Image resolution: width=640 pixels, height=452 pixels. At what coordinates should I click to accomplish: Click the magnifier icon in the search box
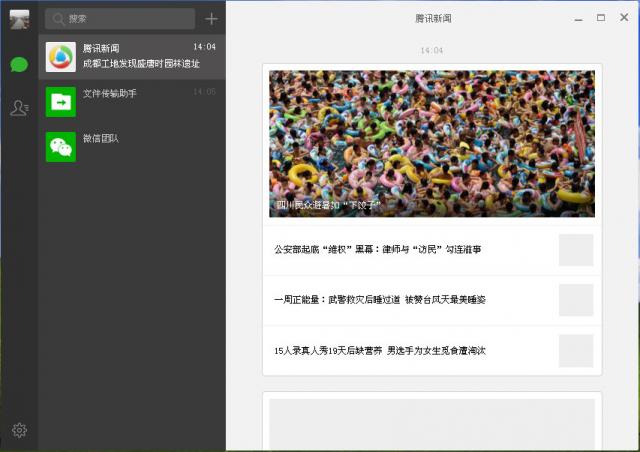(58, 19)
